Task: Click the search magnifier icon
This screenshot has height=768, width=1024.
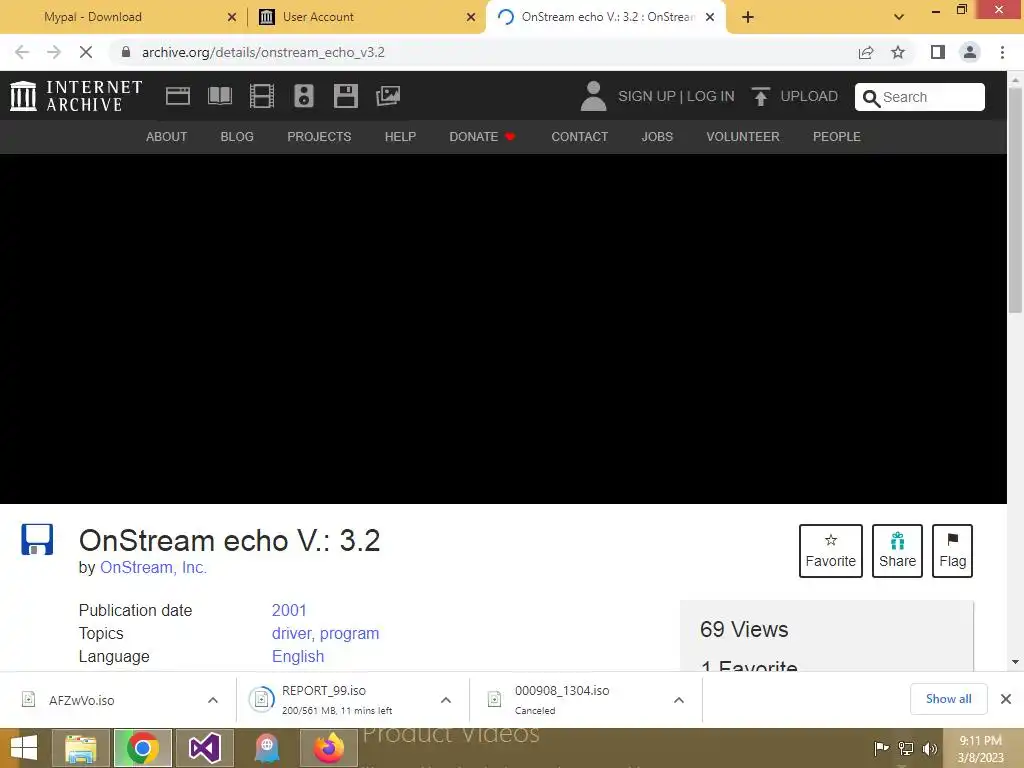Action: 871,98
